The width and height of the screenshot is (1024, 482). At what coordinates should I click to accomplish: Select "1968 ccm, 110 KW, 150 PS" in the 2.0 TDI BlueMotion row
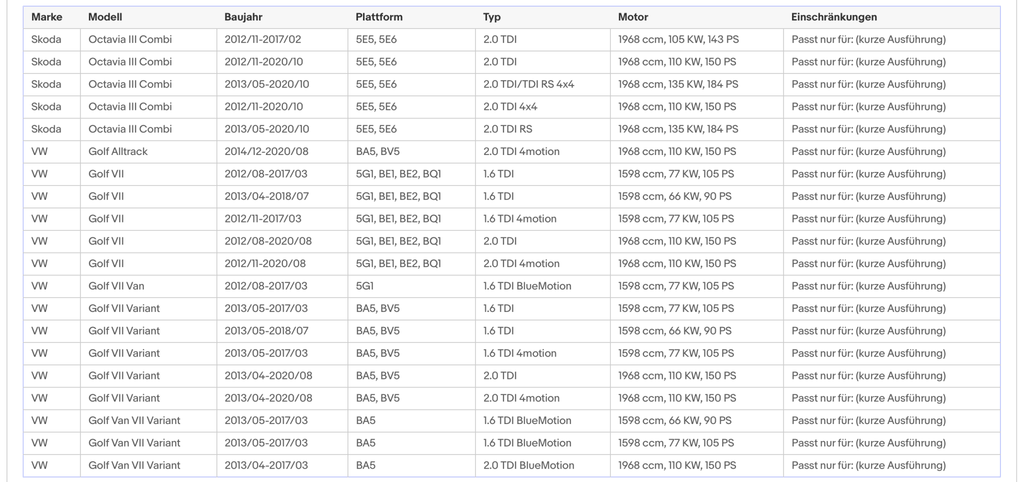click(677, 465)
